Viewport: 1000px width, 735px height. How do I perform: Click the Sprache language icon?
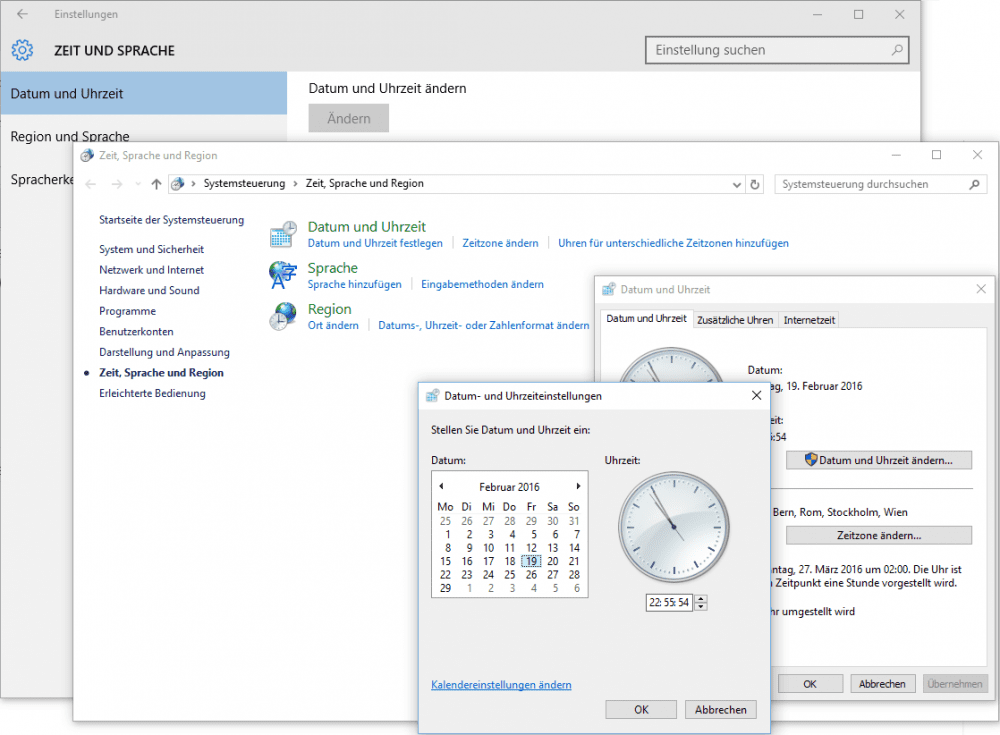[282, 275]
